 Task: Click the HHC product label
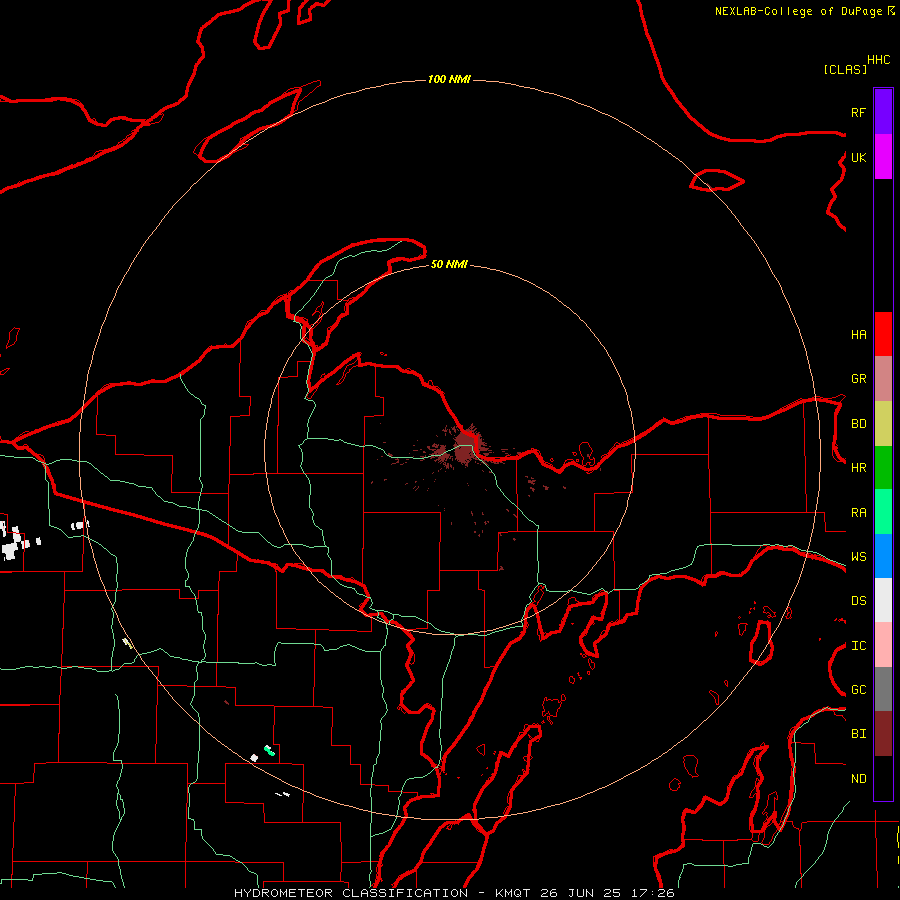[x=879, y=60]
